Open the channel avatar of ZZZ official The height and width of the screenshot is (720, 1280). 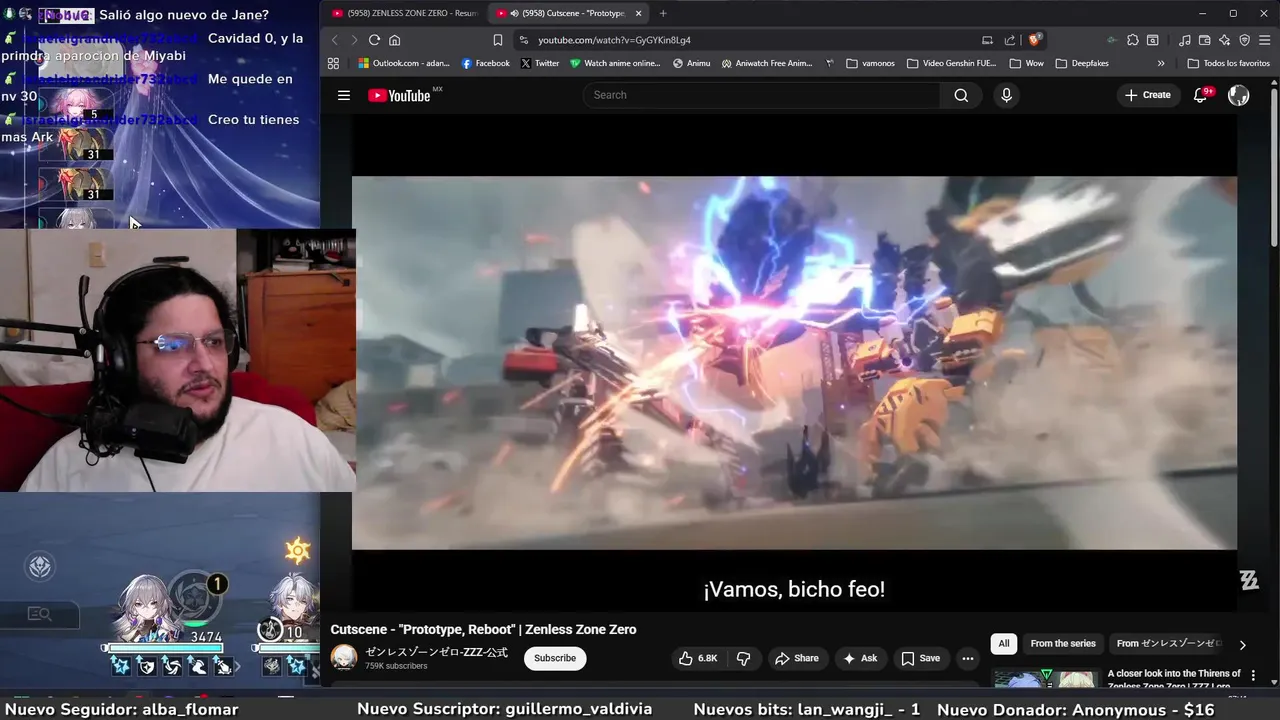pyautogui.click(x=344, y=657)
